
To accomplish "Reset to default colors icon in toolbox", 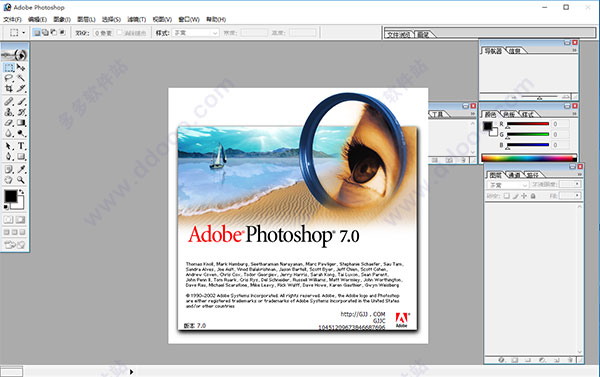I will point(6,207).
